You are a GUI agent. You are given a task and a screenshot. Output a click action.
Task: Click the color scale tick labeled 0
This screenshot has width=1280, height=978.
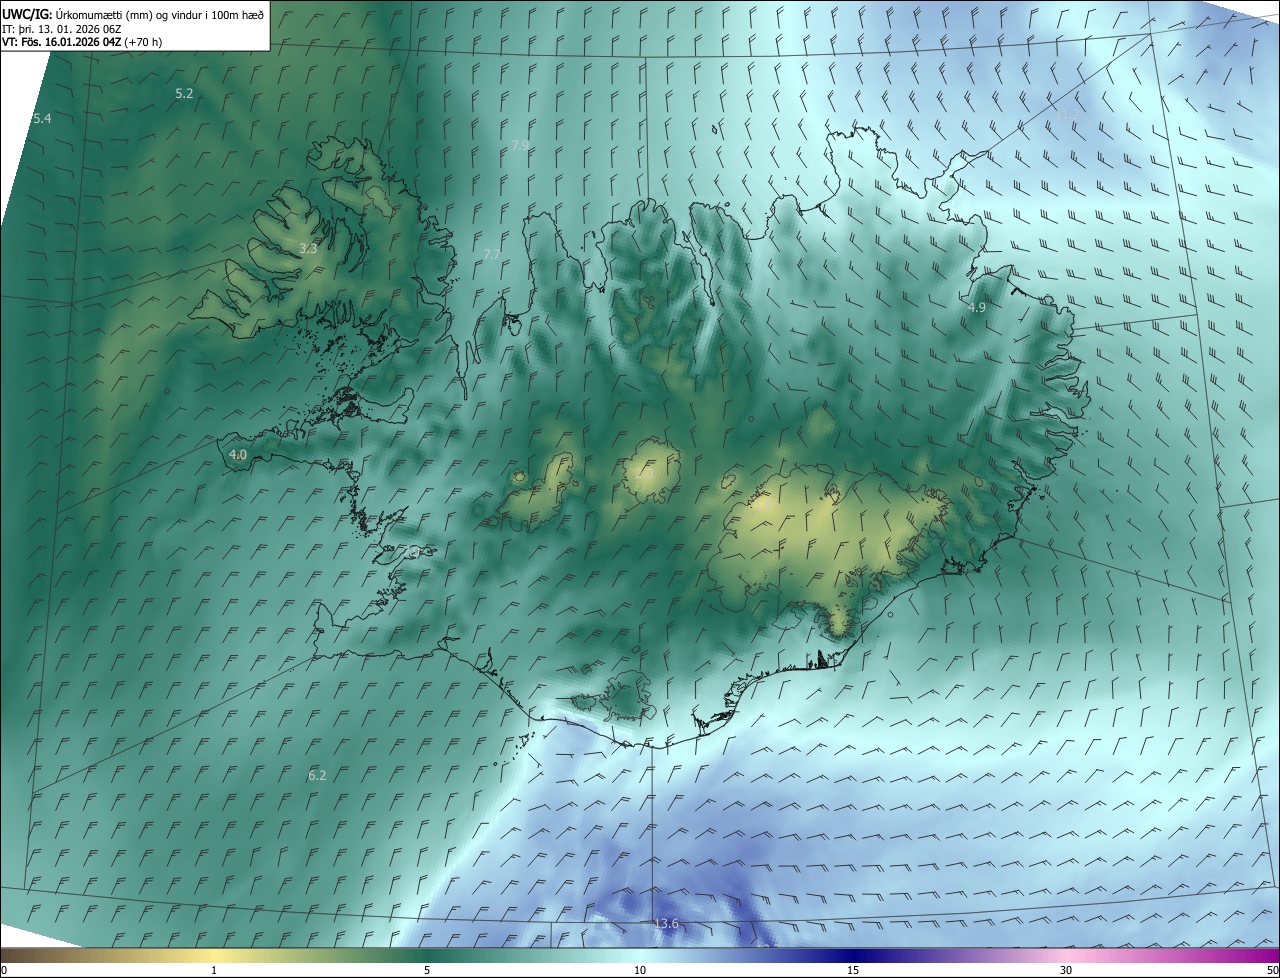[4, 970]
